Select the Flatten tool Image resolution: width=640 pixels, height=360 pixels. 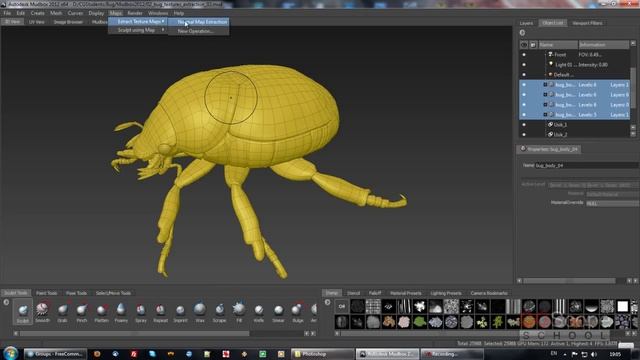(102, 312)
